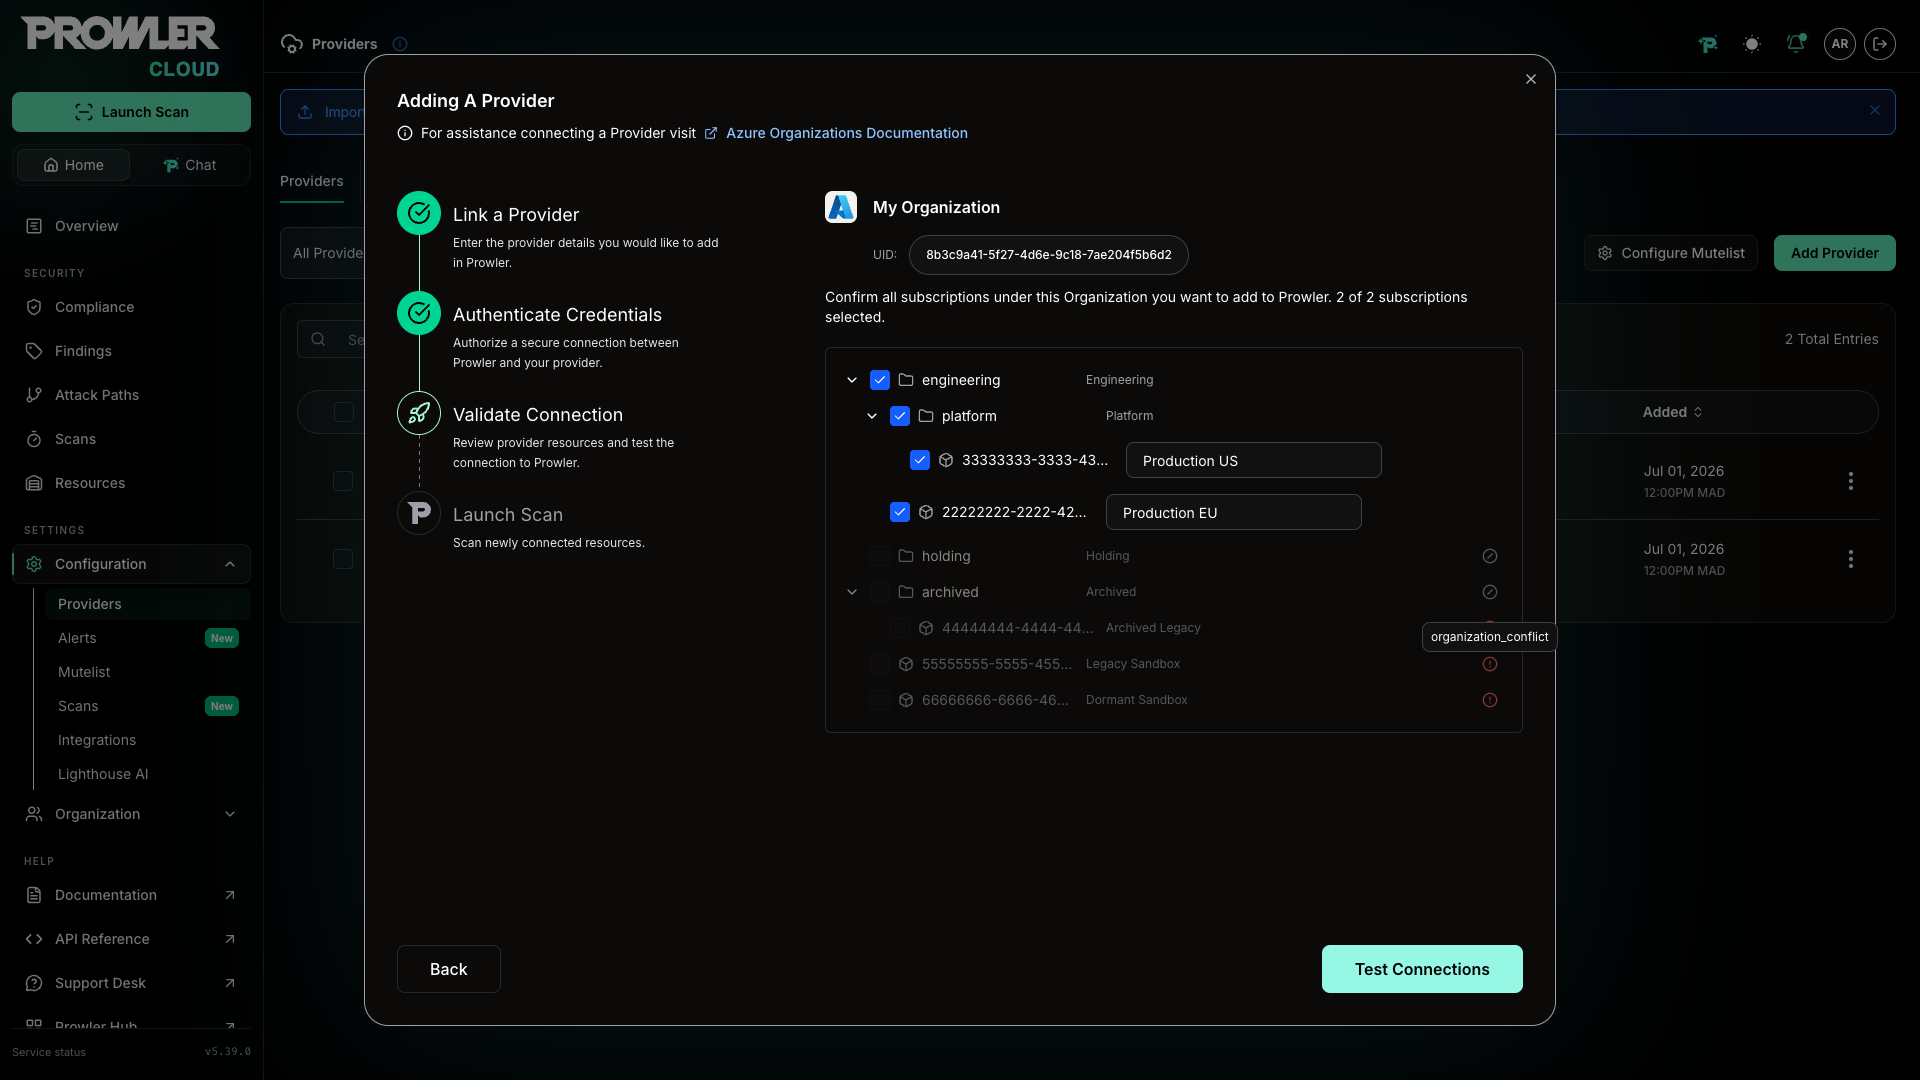Open the notifications bell
This screenshot has height=1080, width=1920.
(x=1796, y=44)
